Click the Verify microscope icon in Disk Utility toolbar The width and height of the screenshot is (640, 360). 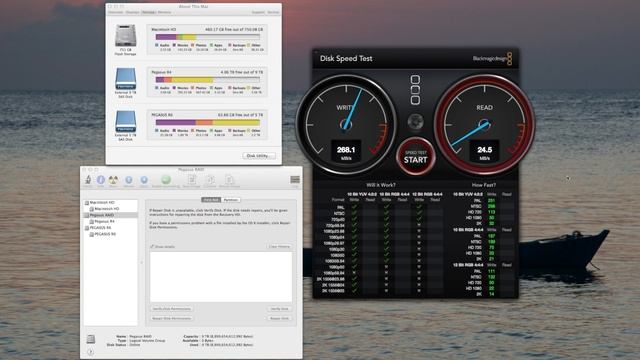pyautogui.click(x=88, y=180)
